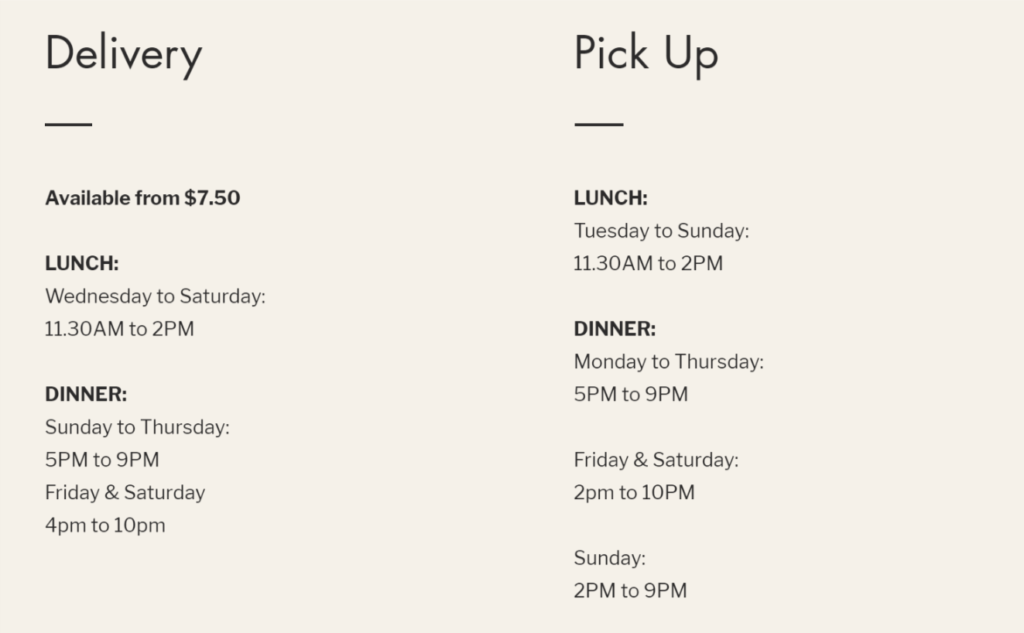Click the DINNER label under Pick Up

point(615,329)
